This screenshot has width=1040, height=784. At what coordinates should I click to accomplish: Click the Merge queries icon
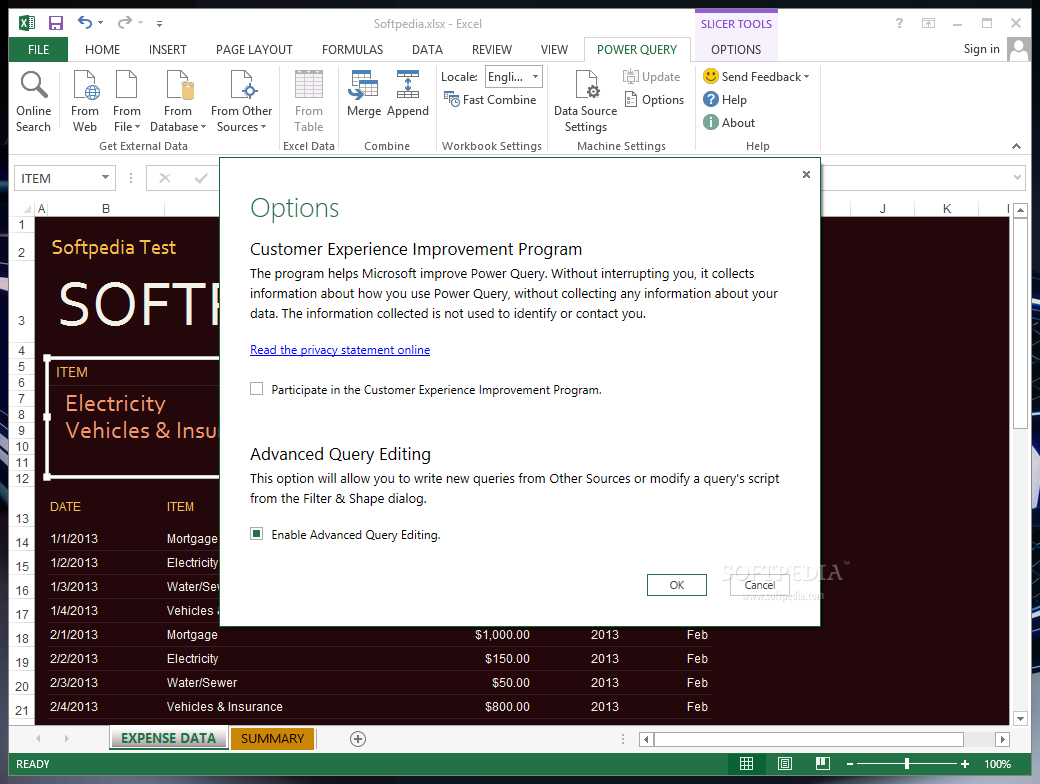tap(363, 94)
